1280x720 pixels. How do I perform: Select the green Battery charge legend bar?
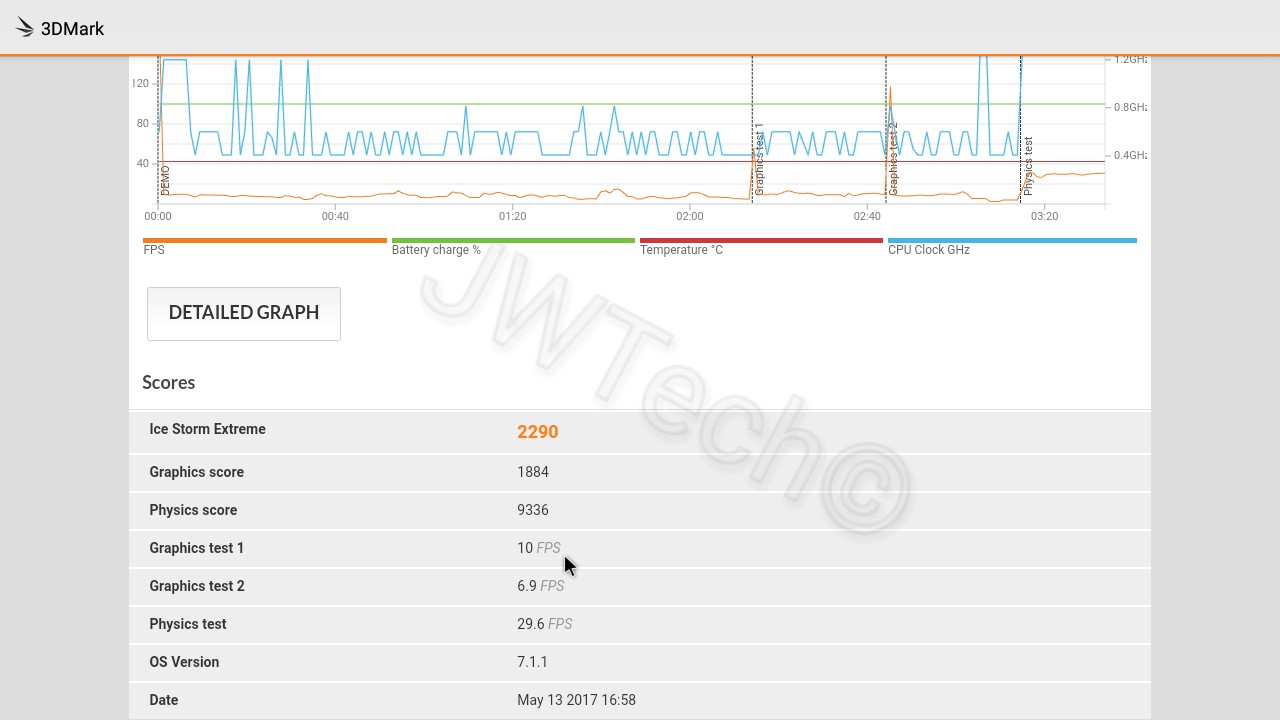[x=513, y=241]
